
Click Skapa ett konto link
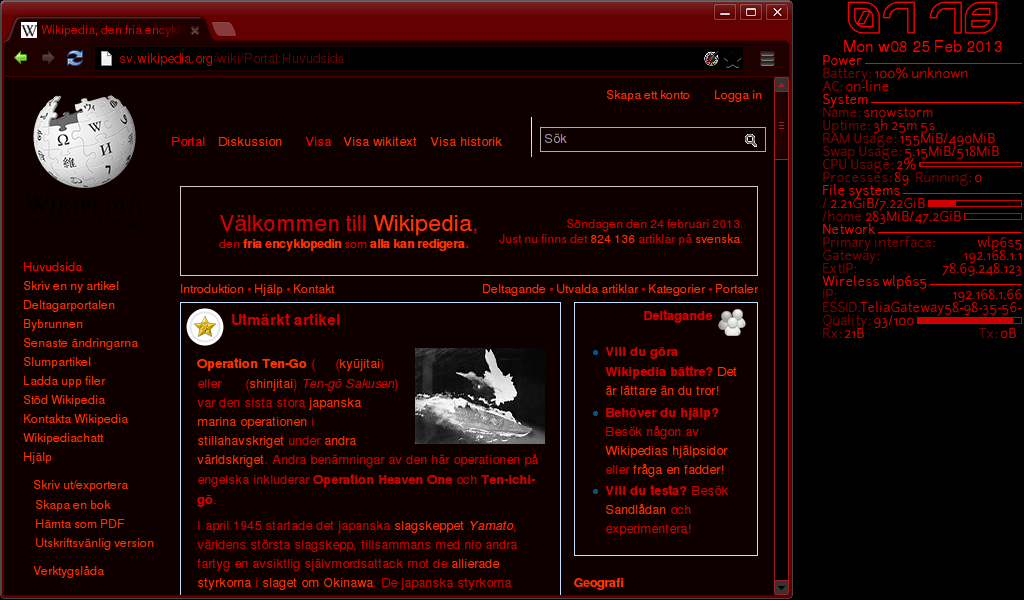pos(648,95)
